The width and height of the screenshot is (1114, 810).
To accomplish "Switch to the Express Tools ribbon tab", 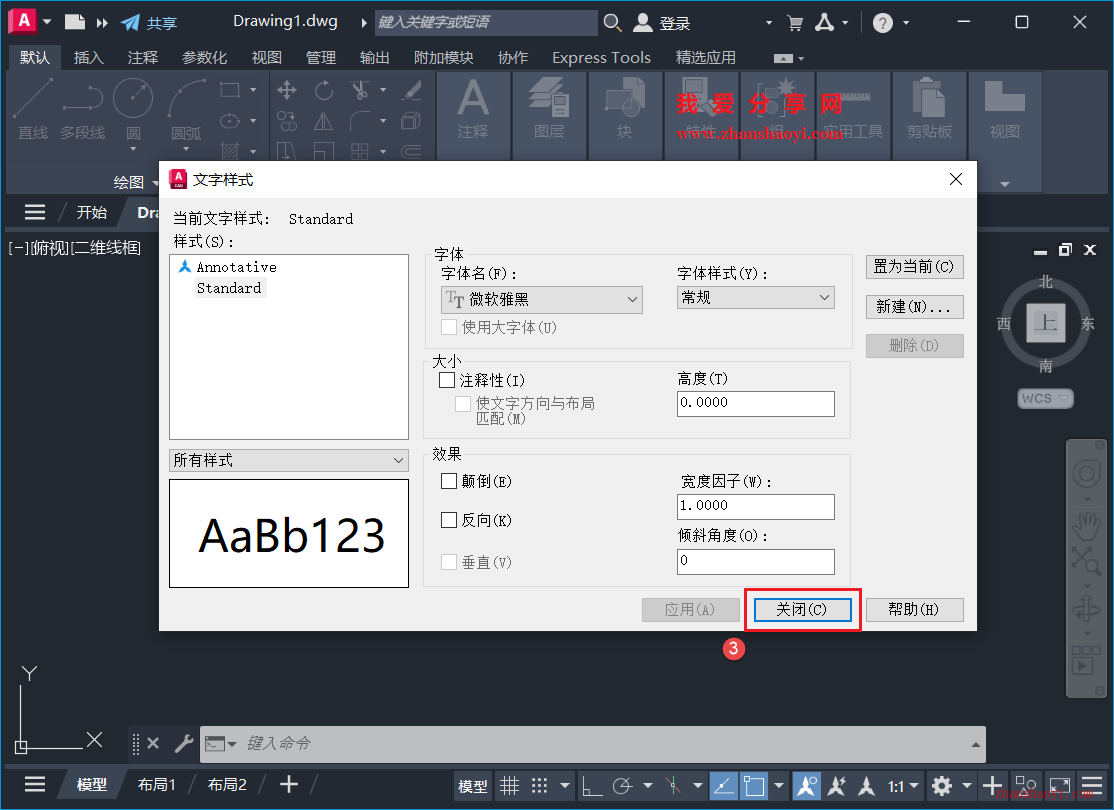I will point(601,58).
